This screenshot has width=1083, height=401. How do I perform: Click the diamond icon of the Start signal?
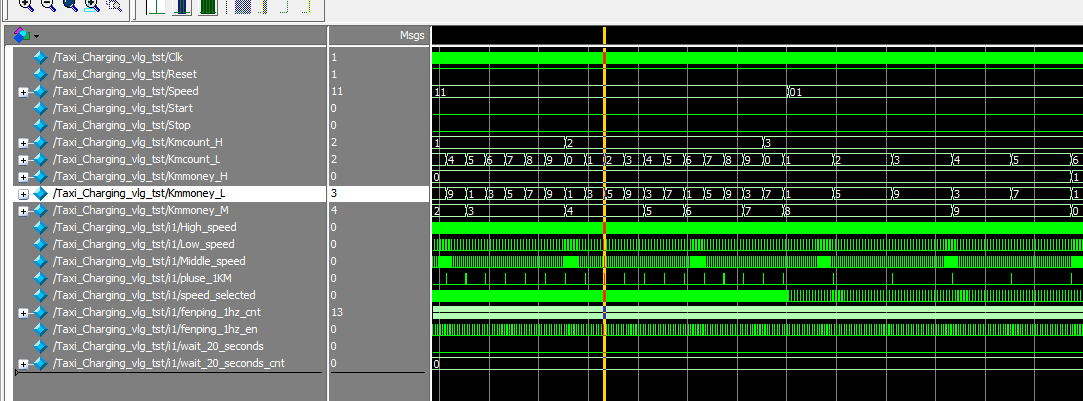[41, 108]
